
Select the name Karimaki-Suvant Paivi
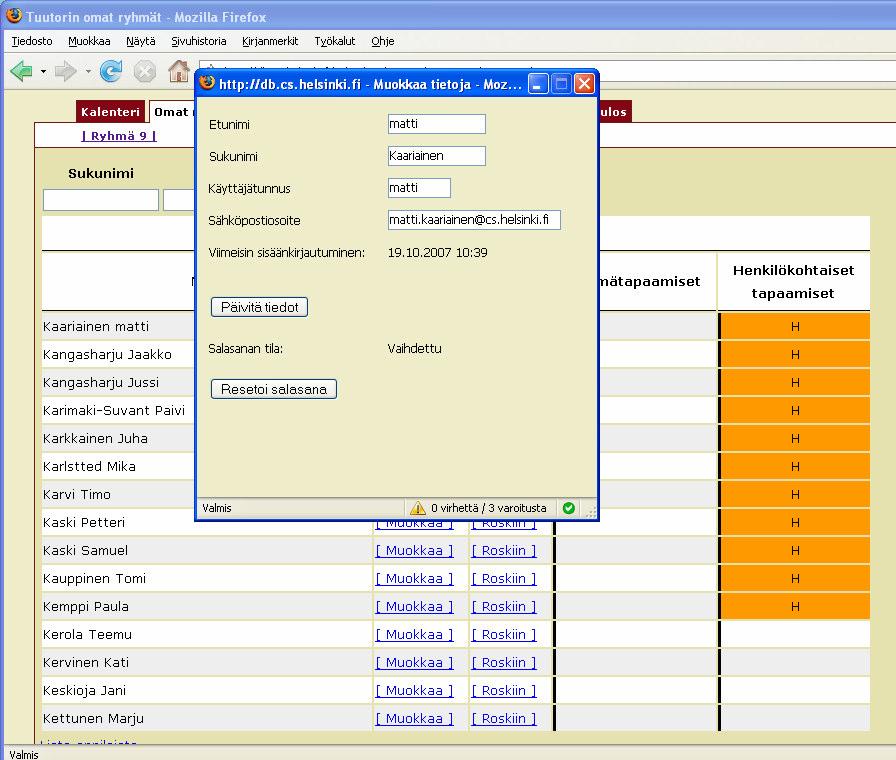click(x=114, y=410)
